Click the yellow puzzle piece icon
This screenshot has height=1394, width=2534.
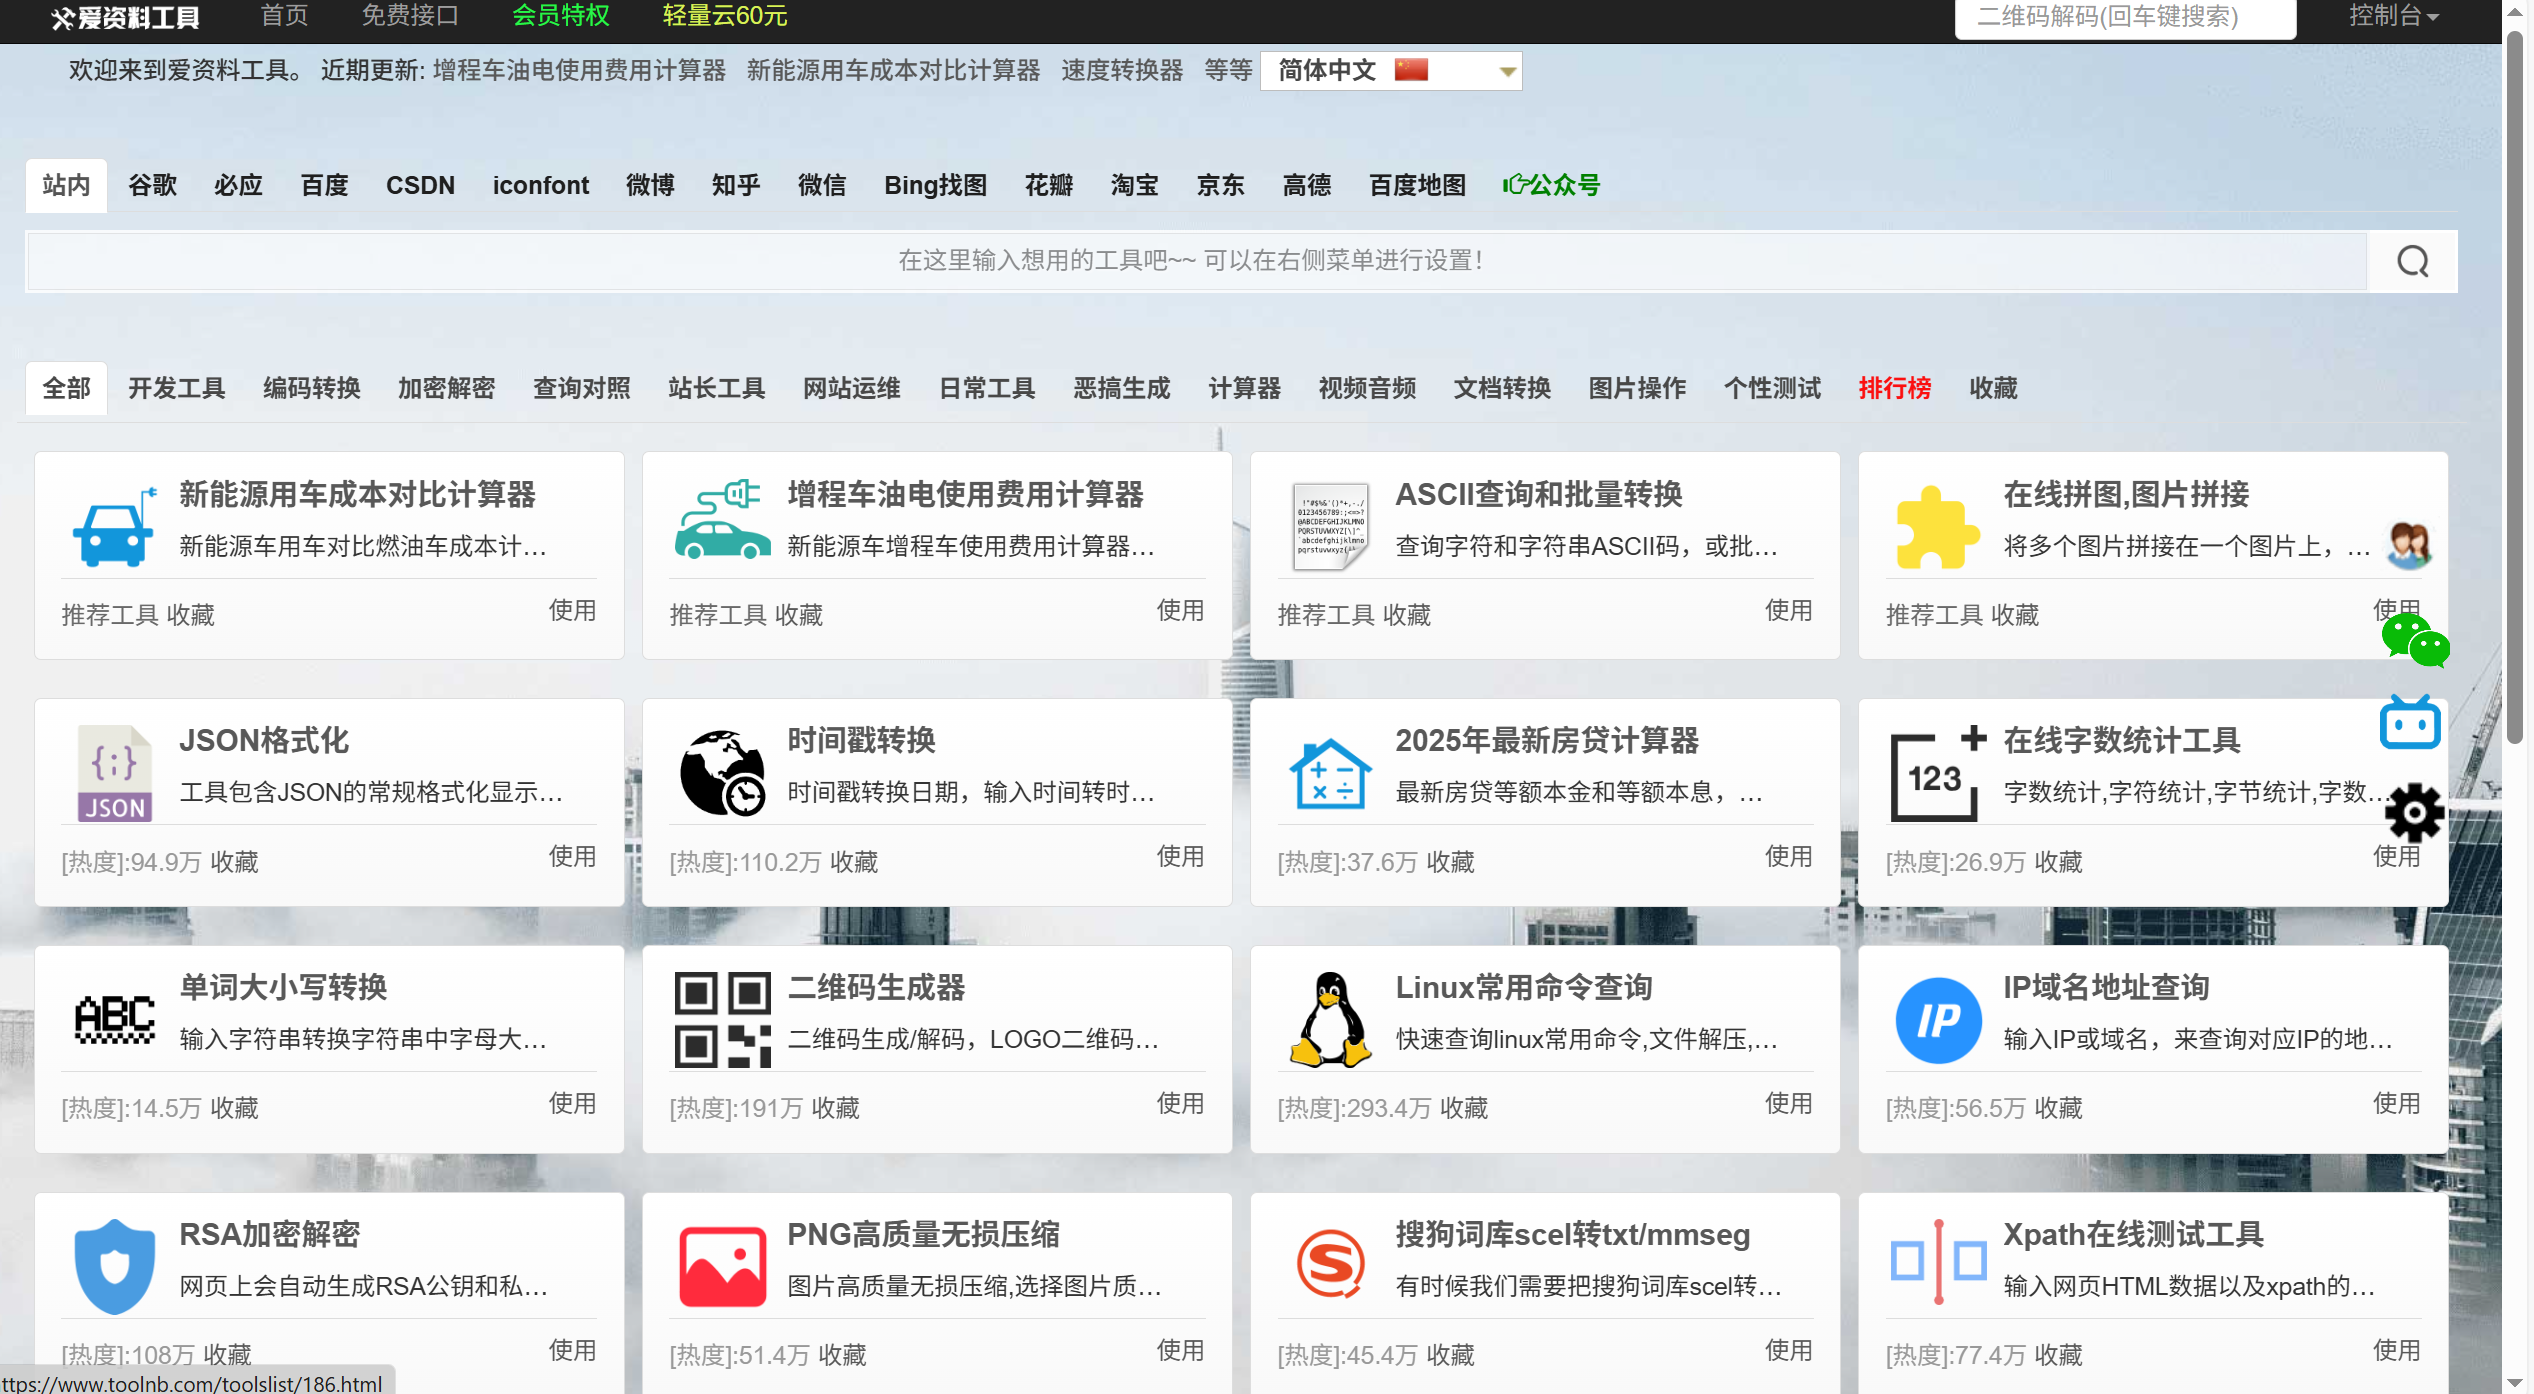coord(1937,527)
